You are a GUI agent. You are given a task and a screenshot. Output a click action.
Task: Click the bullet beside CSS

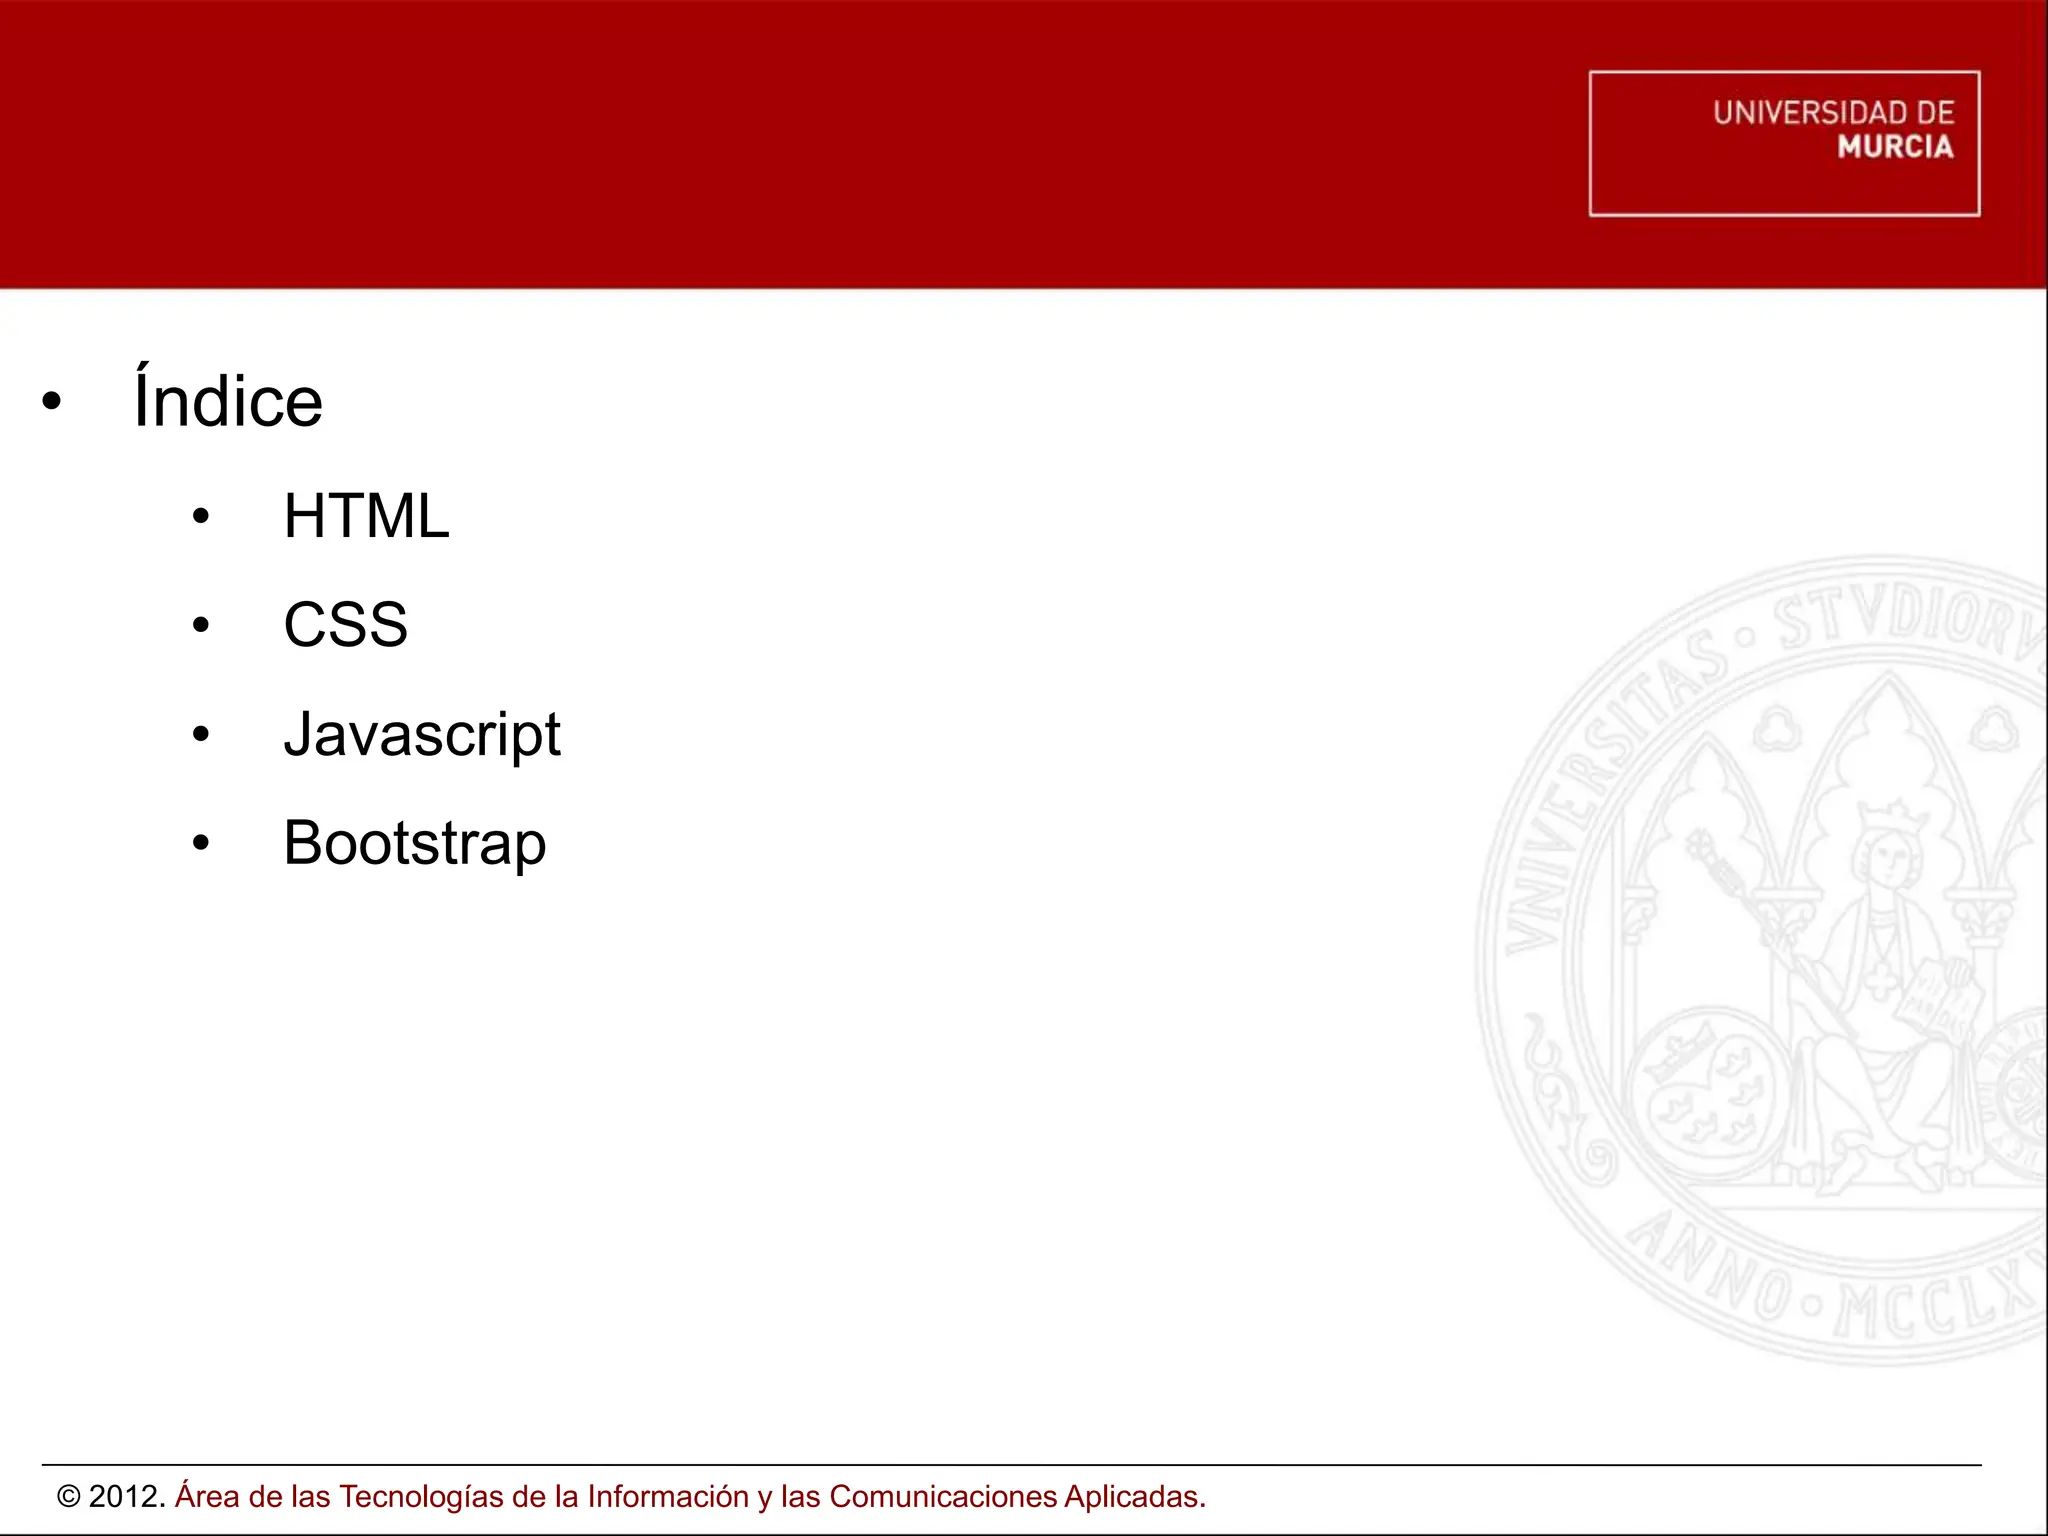coord(201,626)
